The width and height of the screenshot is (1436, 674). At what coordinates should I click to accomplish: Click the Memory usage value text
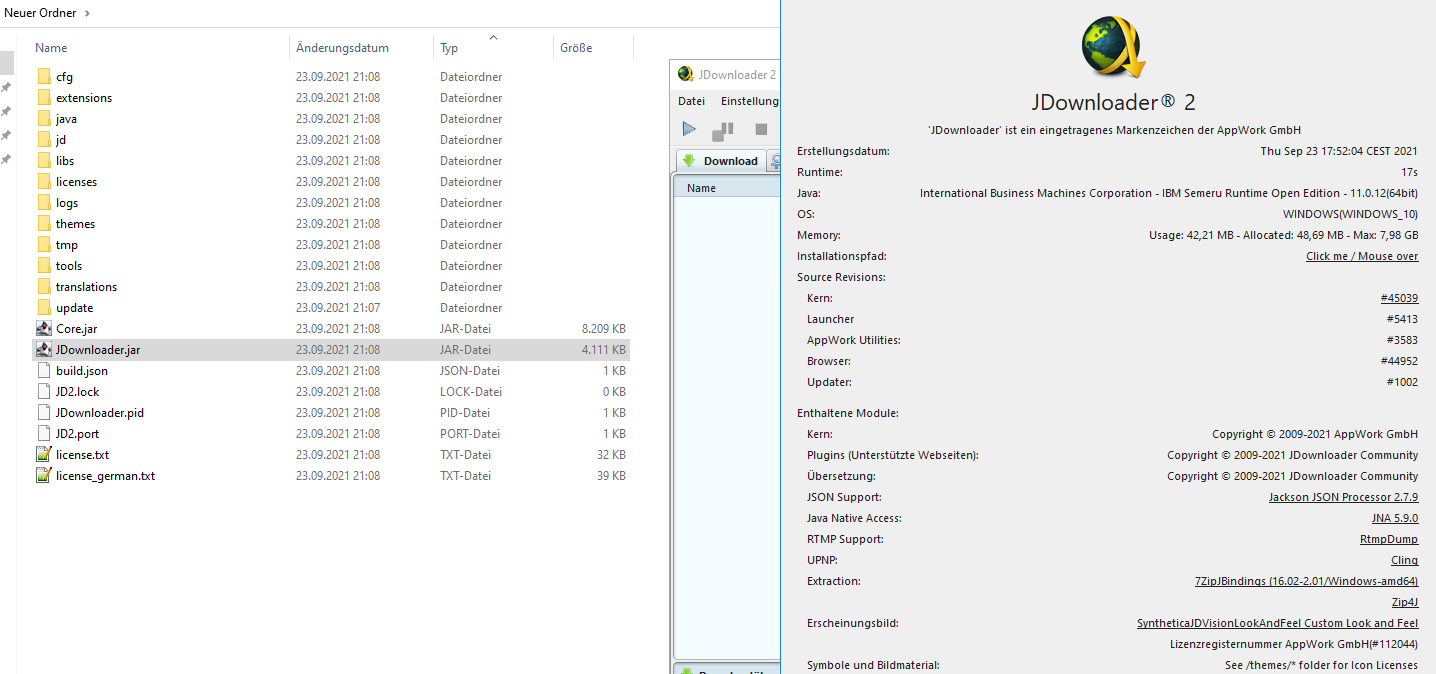pos(1284,236)
